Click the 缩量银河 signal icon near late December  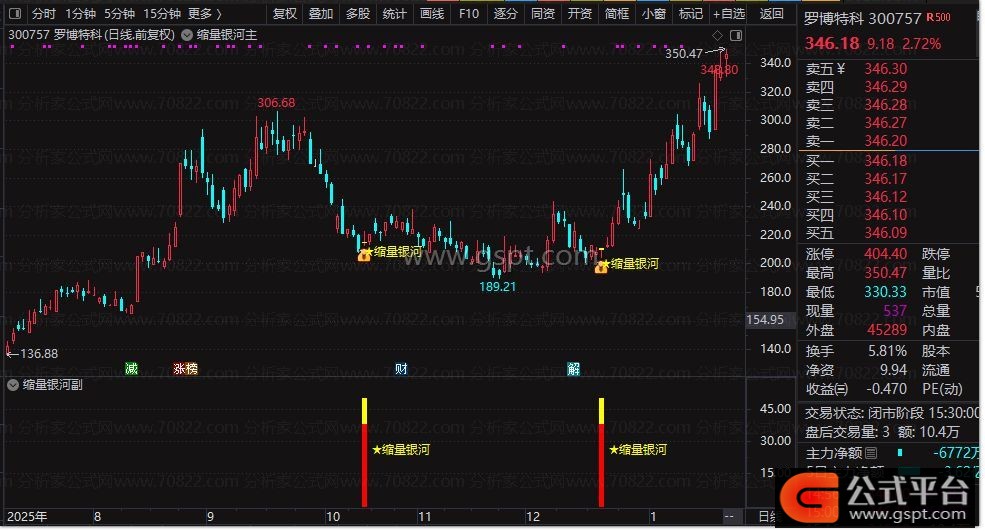pyautogui.click(x=602, y=266)
